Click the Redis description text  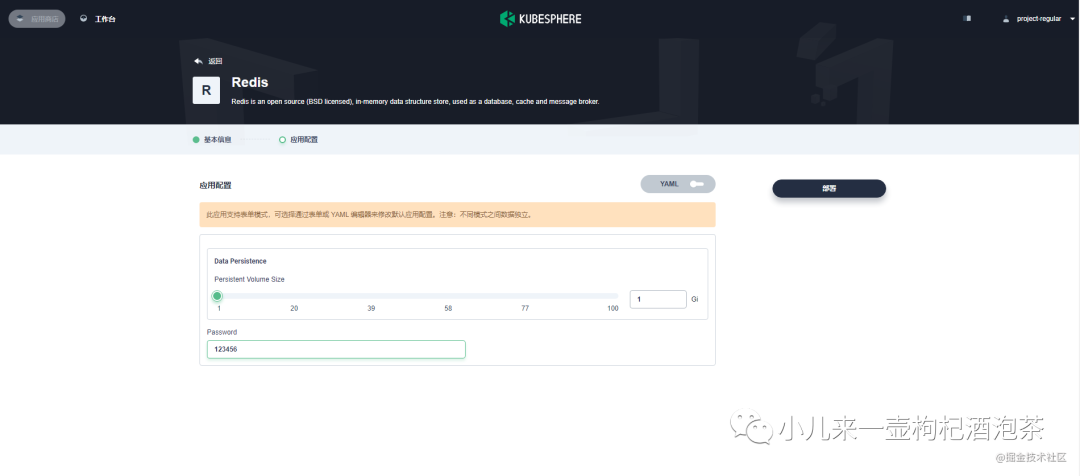(415, 101)
